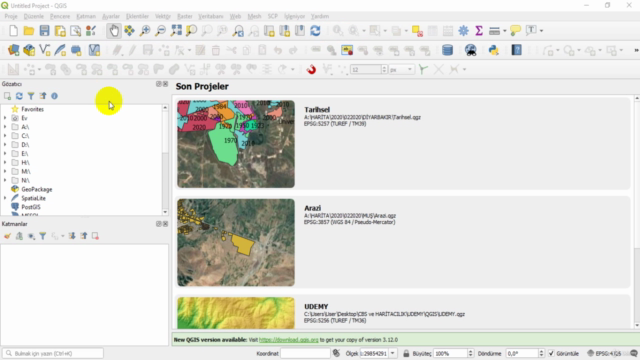
Task: Click the Arazi project thumbnail
Action: tap(236, 242)
